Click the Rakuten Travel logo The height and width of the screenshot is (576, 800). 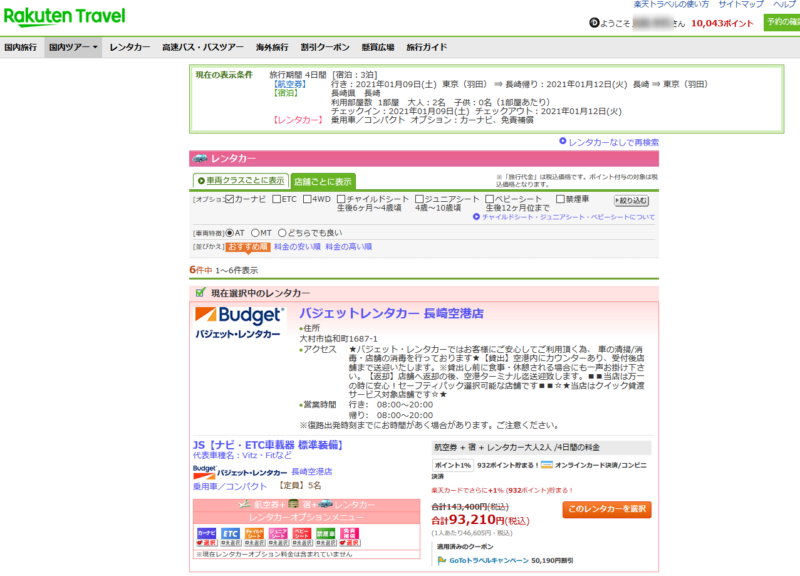pyautogui.click(x=64, y=16)
